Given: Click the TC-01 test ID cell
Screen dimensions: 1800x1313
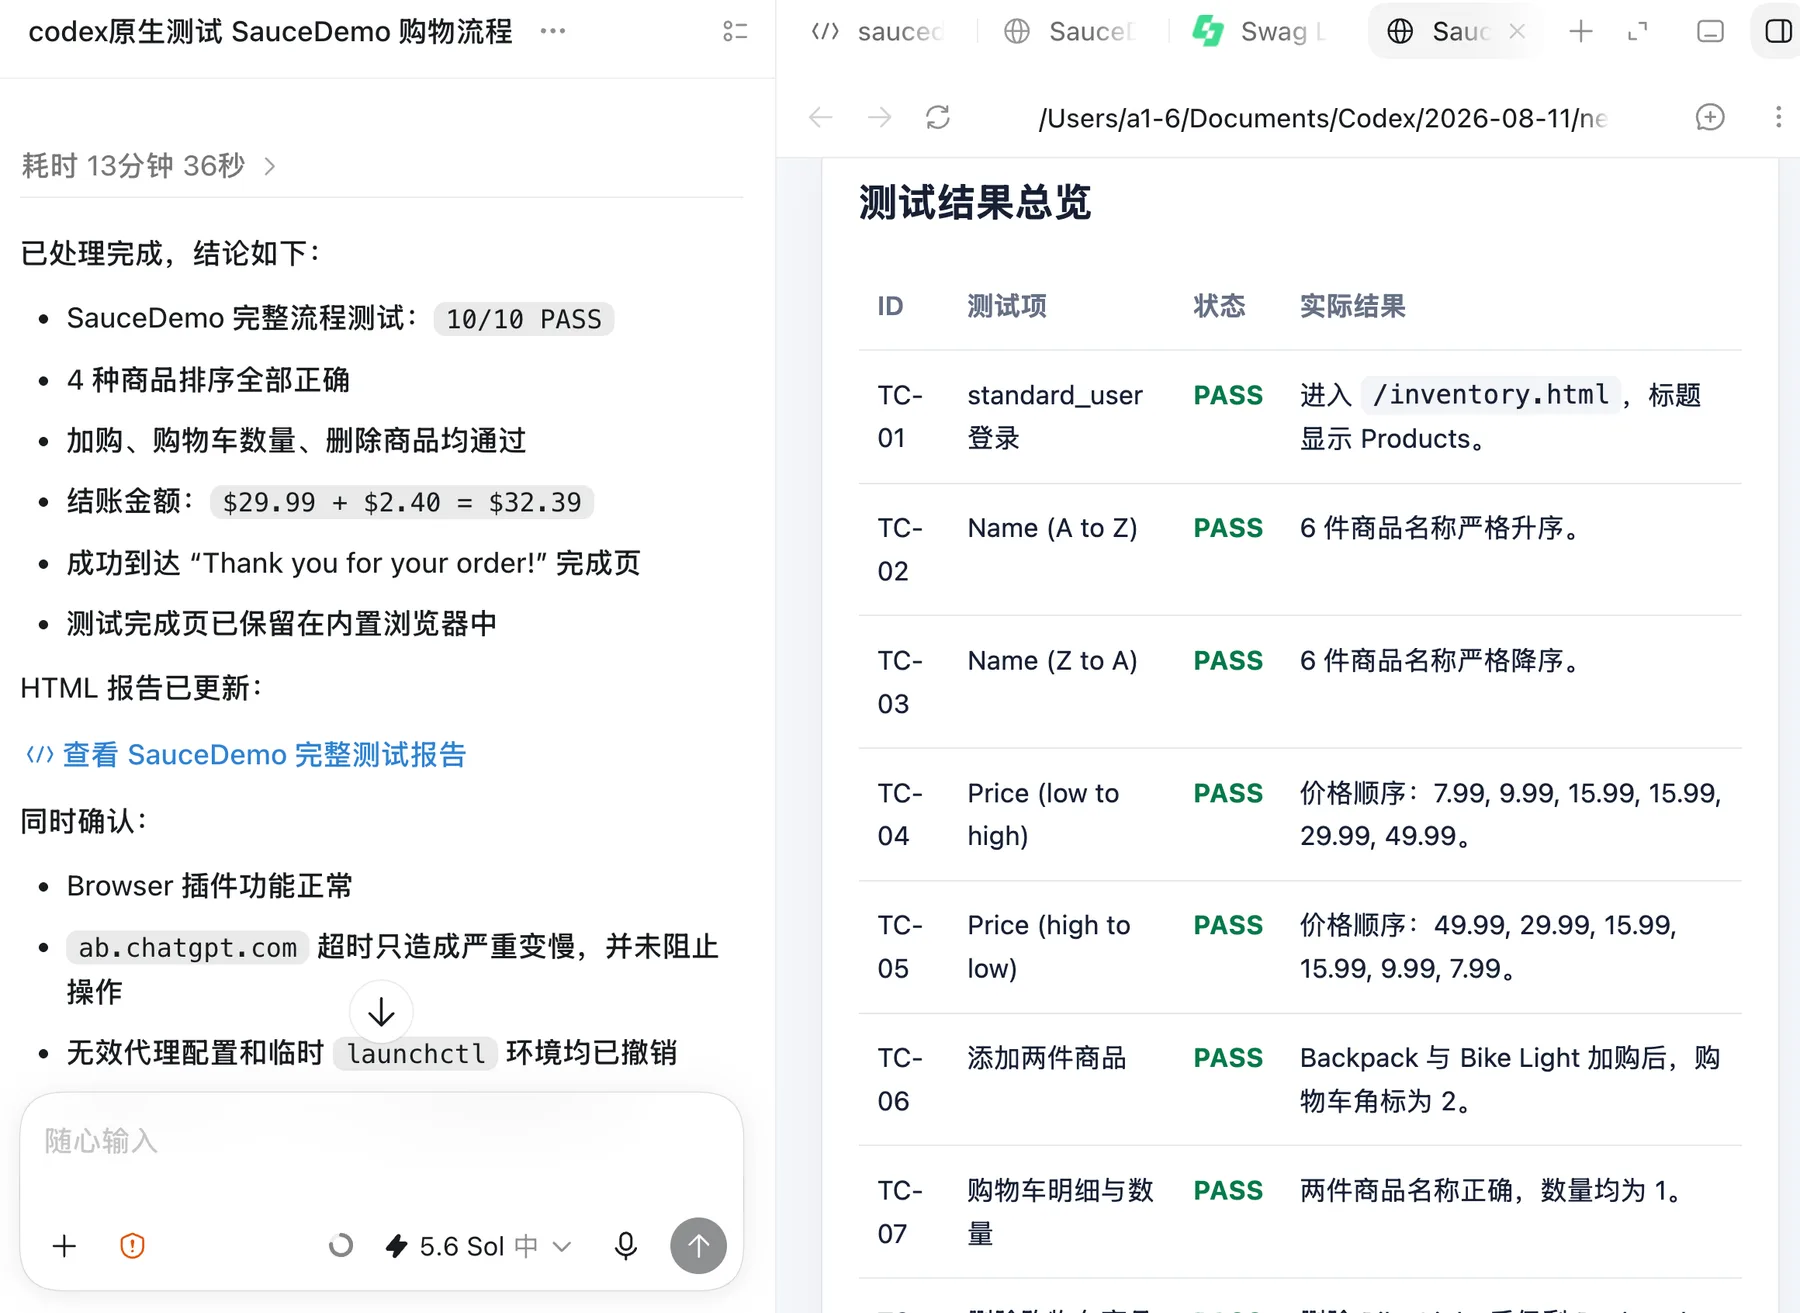Looking at the screenshot, I should (900, 417).
